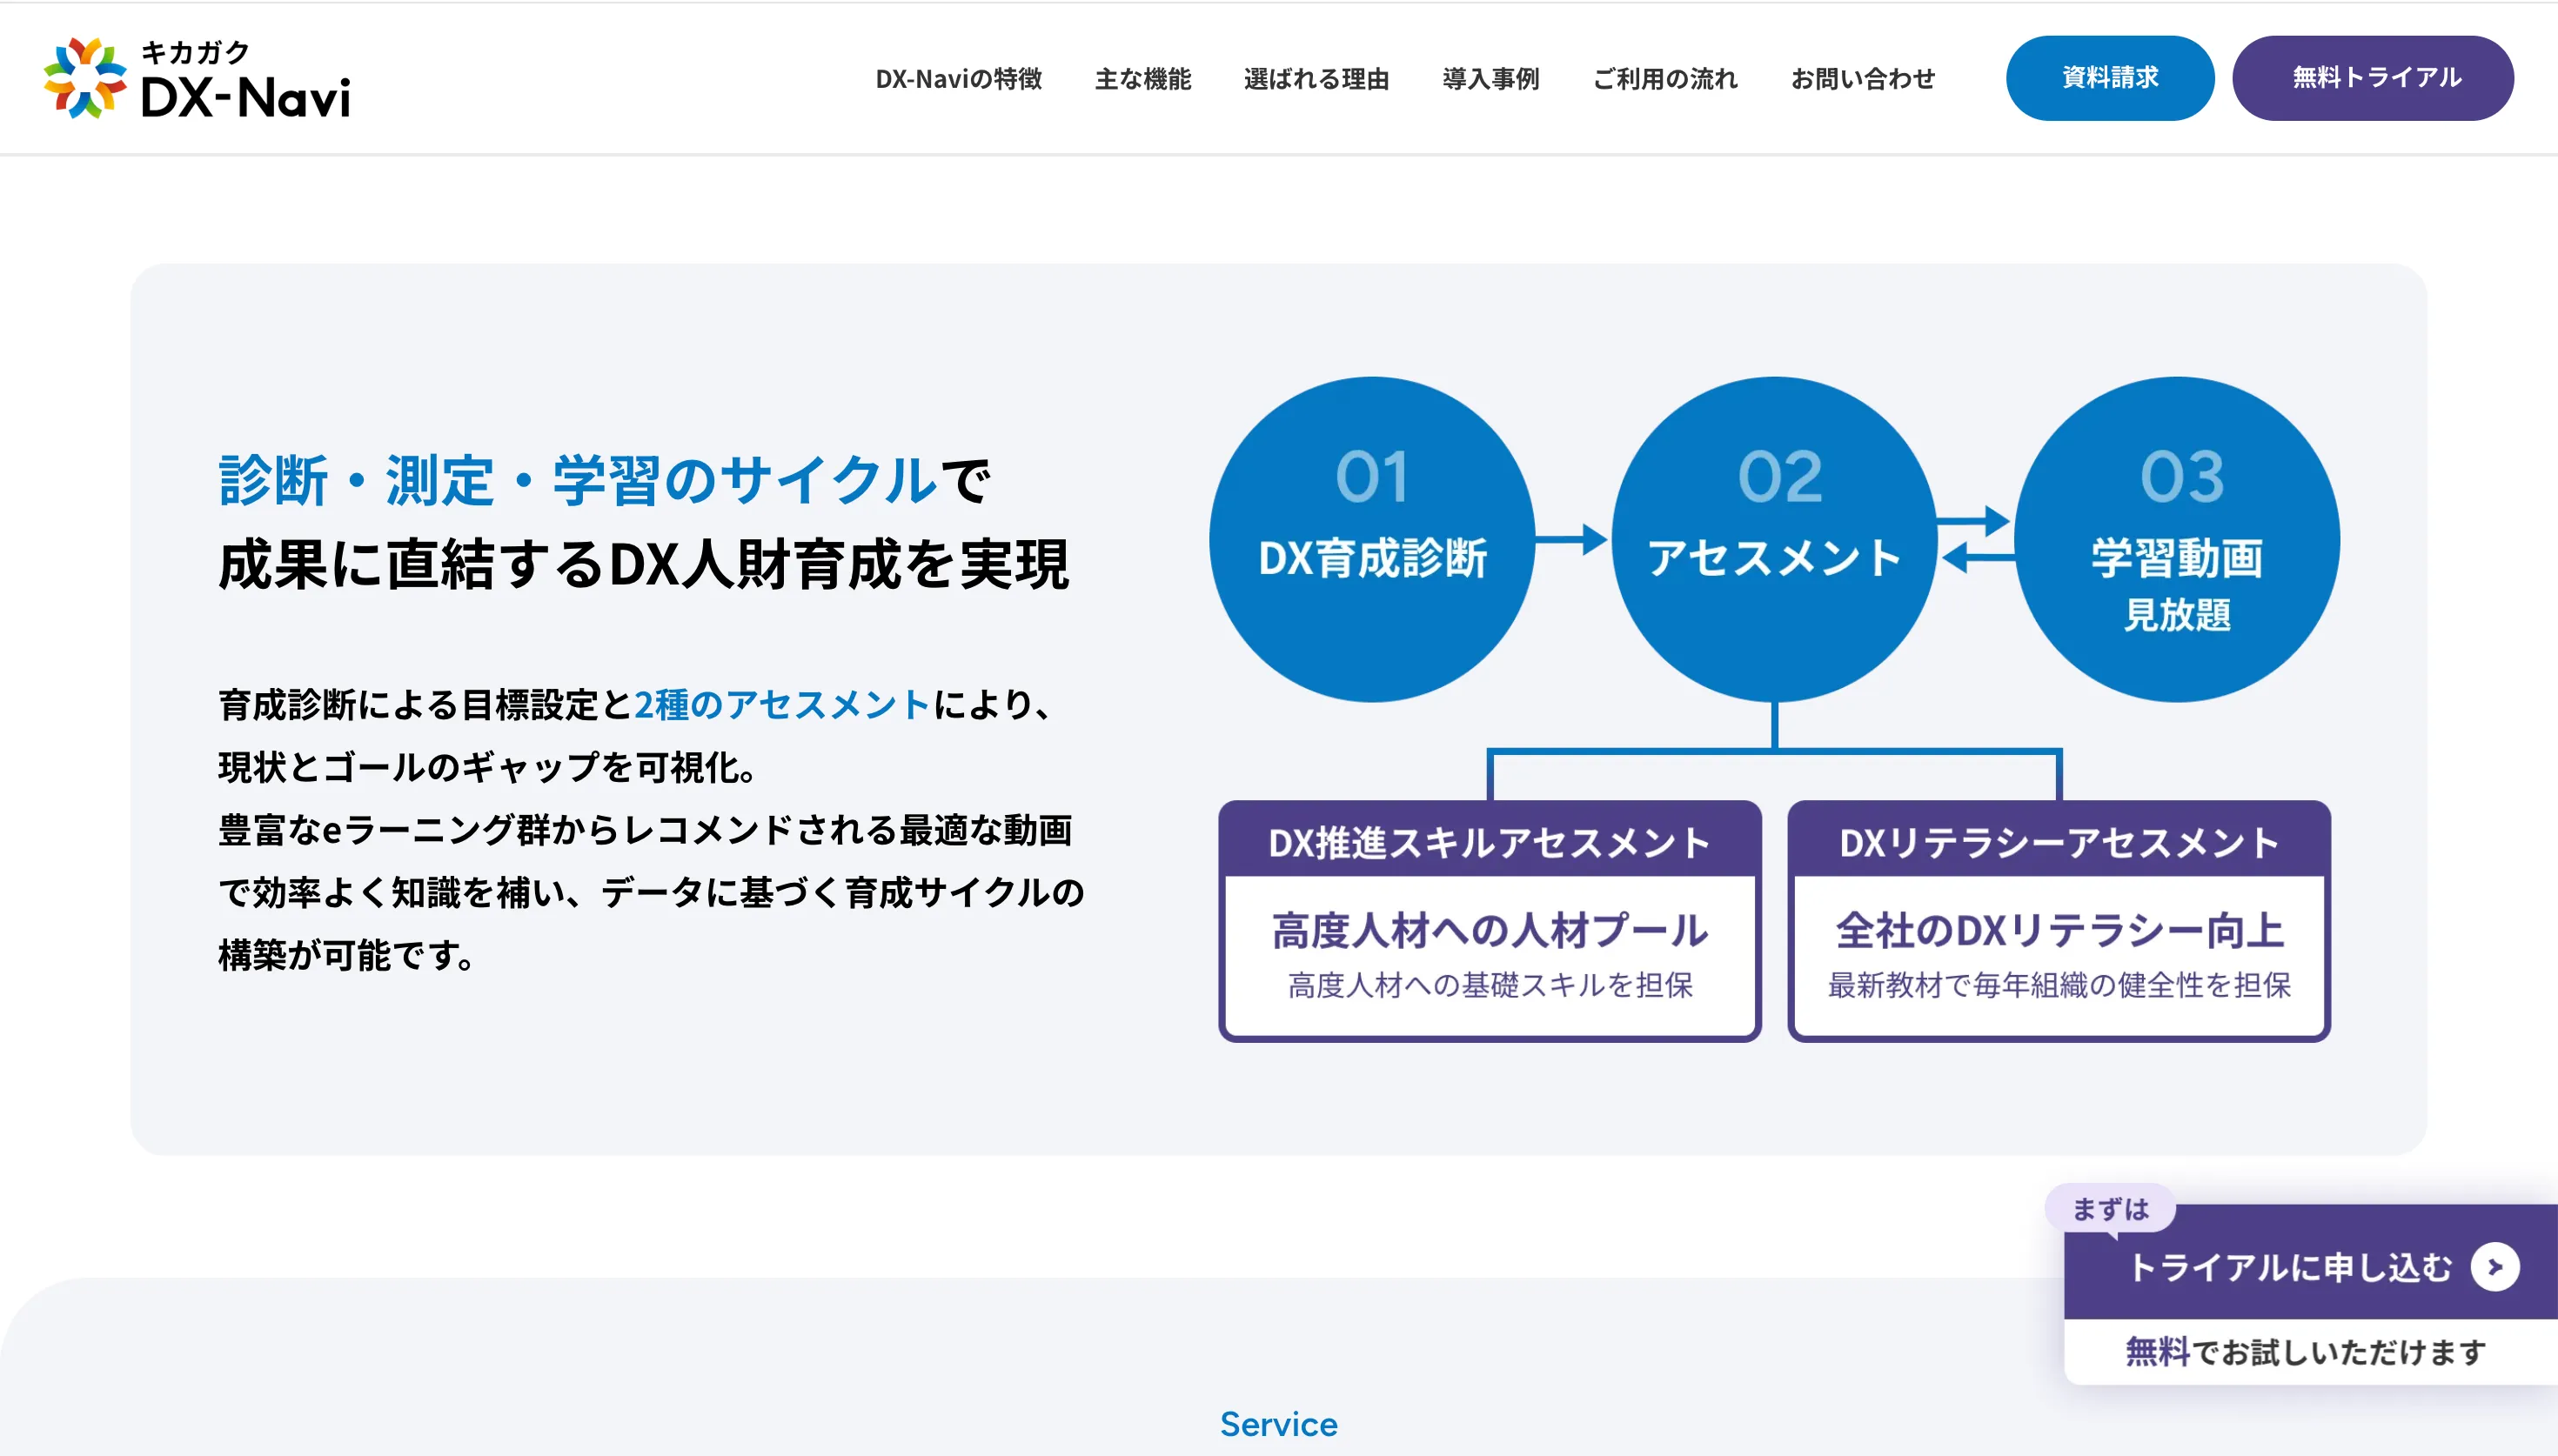Click the blue 資料請求 button
Screen dimensions: 2558x1456
click(2110, 78)
